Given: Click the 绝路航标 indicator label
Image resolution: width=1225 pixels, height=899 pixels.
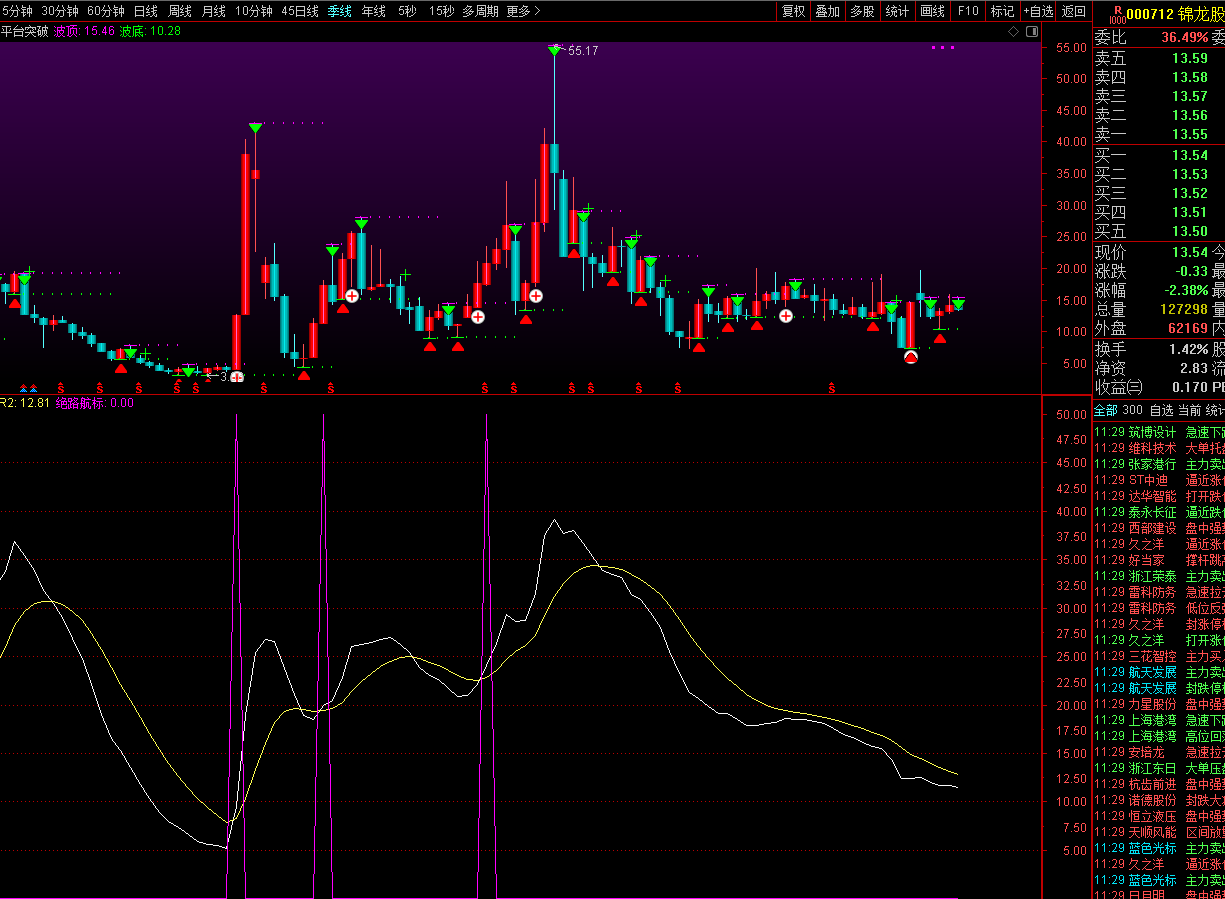Looking at the screenshot, I should 94,403.
